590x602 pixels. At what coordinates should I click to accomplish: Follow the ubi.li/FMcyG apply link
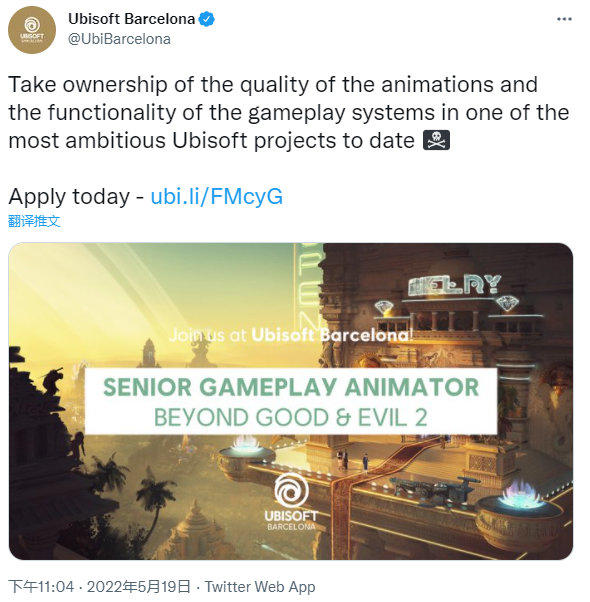(216, 197)
